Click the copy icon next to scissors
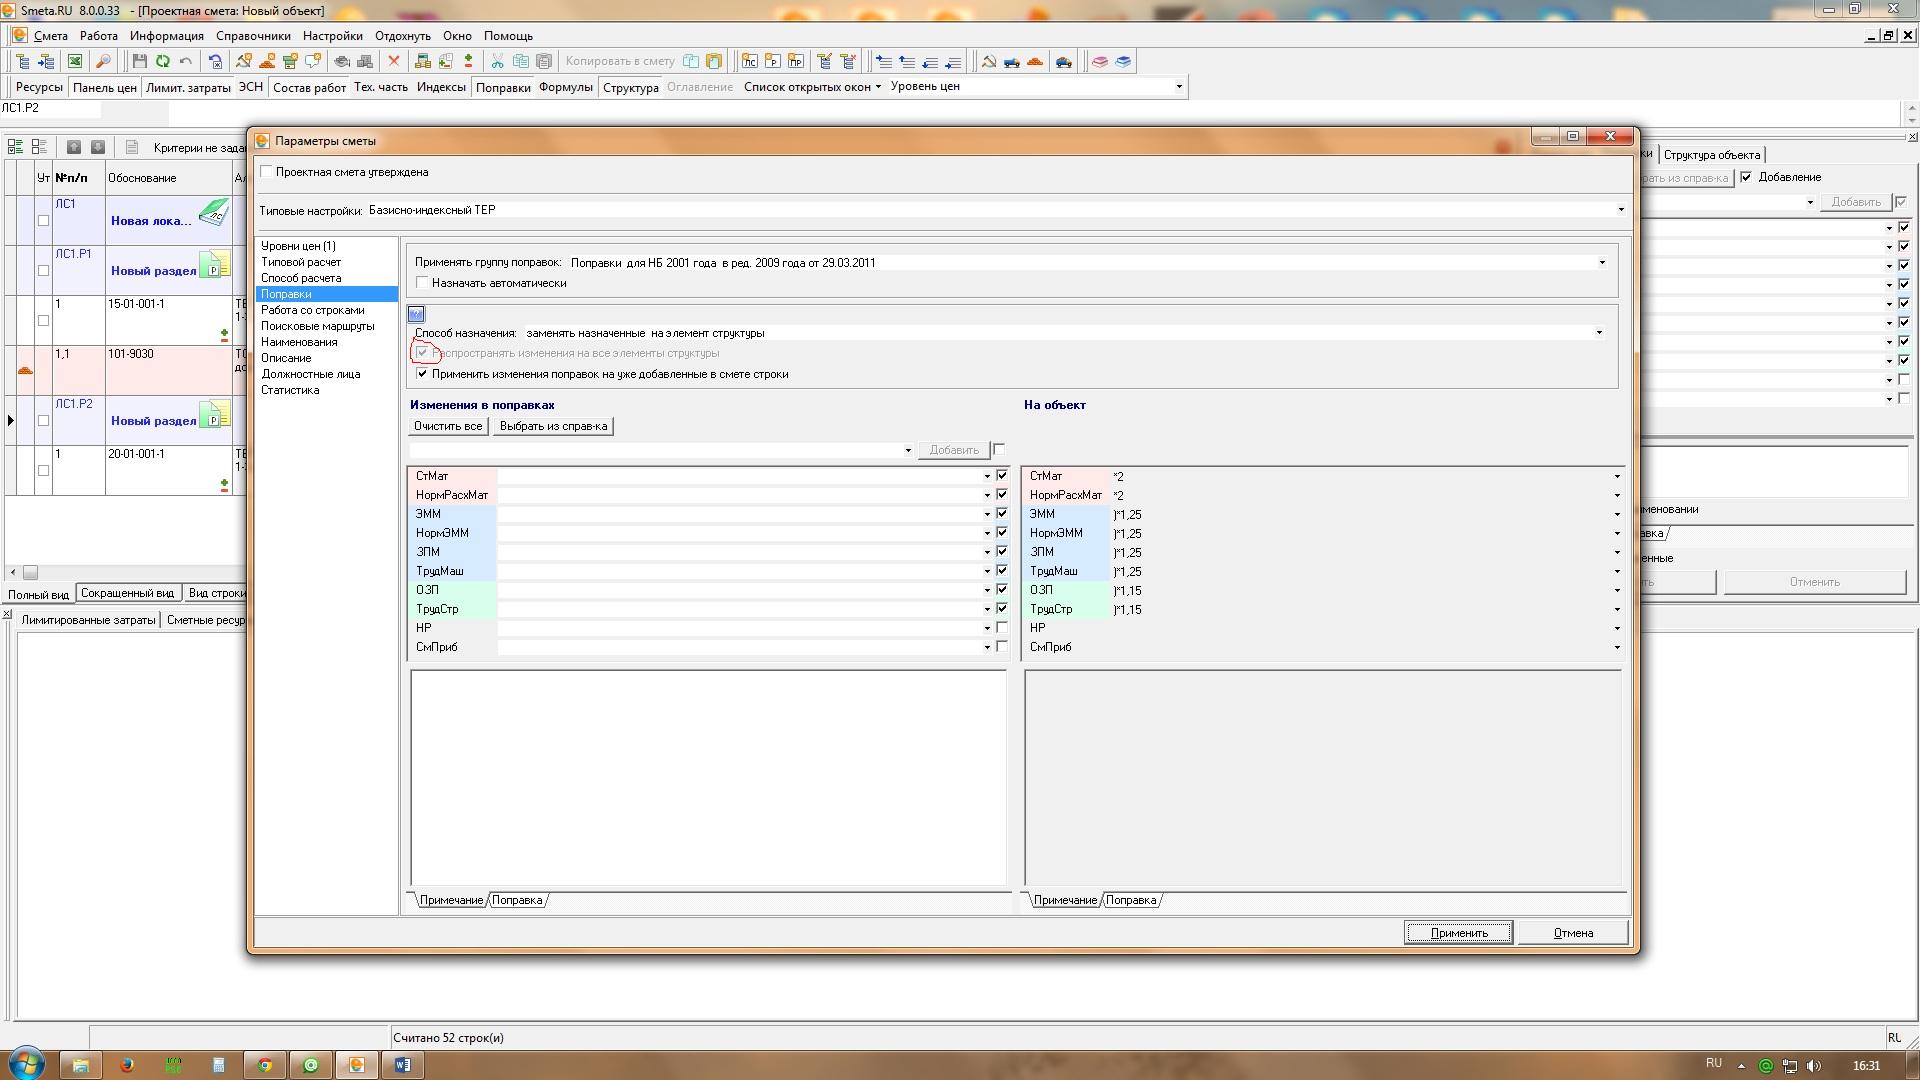This screenshot has height=1080, width=1920. [520, 61]
